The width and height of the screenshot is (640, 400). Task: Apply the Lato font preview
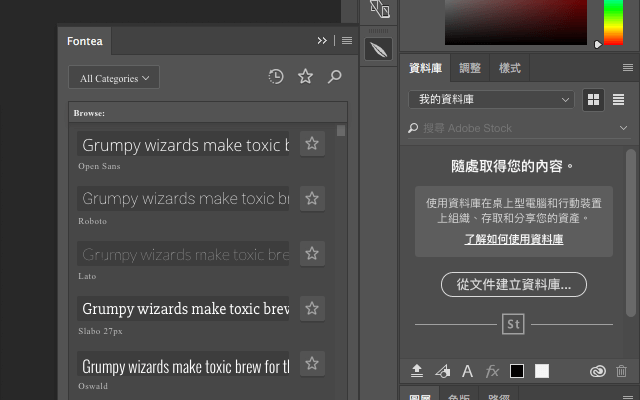pos(183,254)
